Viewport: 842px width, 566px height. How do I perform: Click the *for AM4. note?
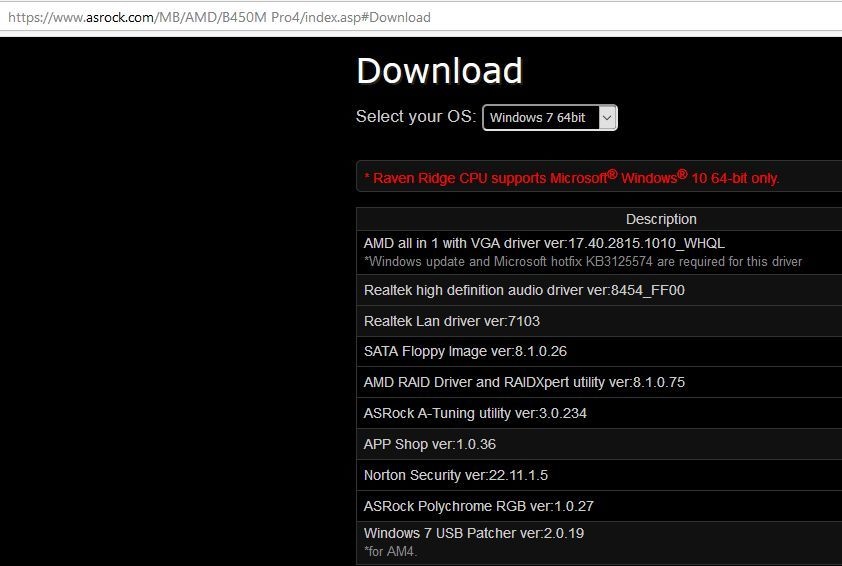coord(390,552)
